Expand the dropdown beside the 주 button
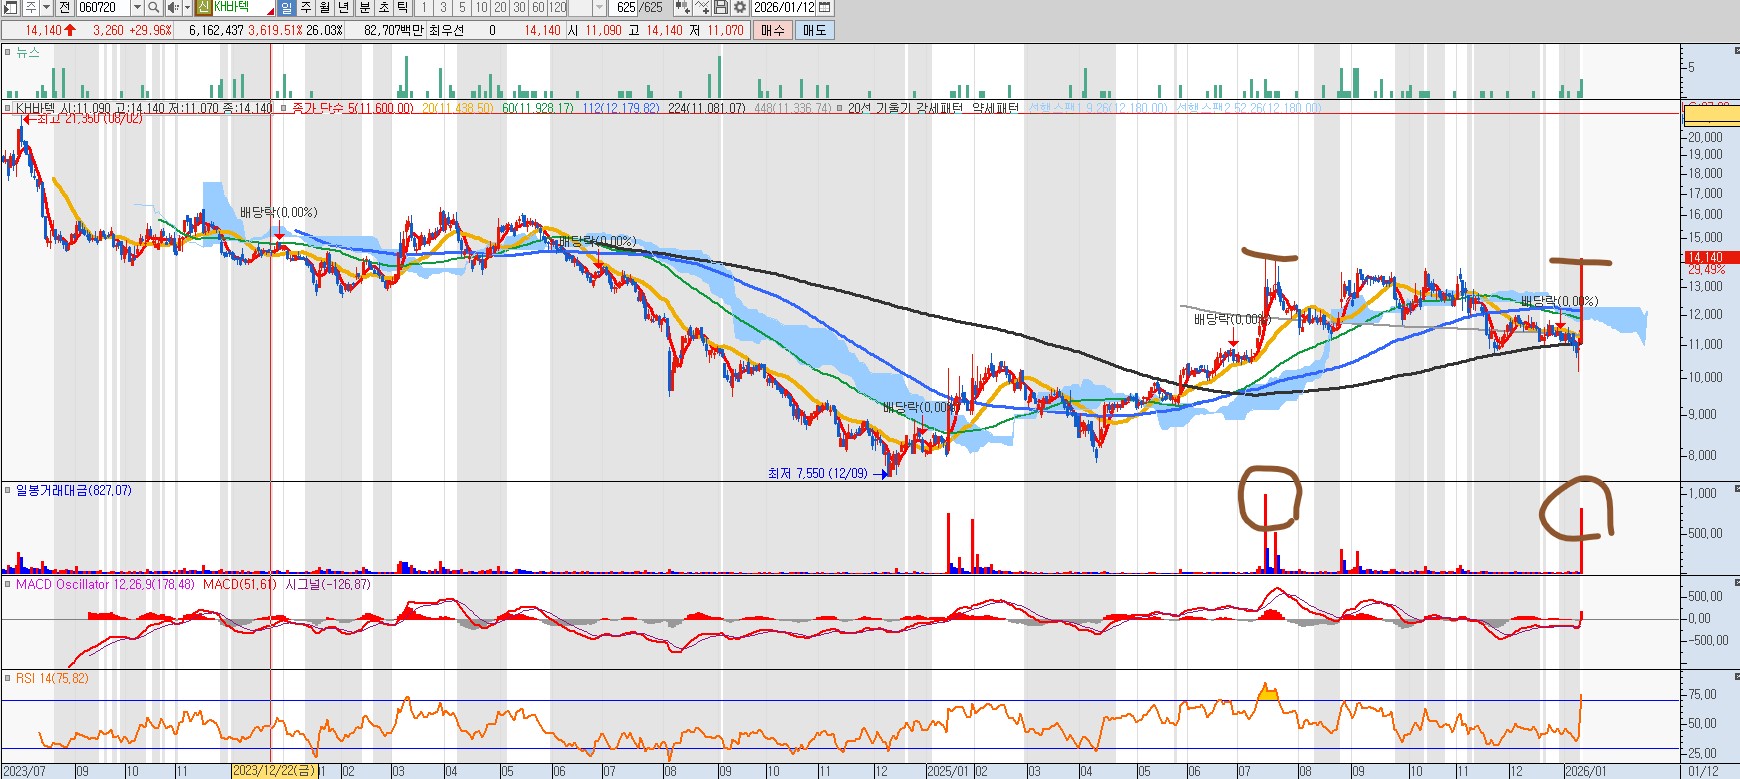Viewport: 1740px width, 779px height. tap(46, 7)
